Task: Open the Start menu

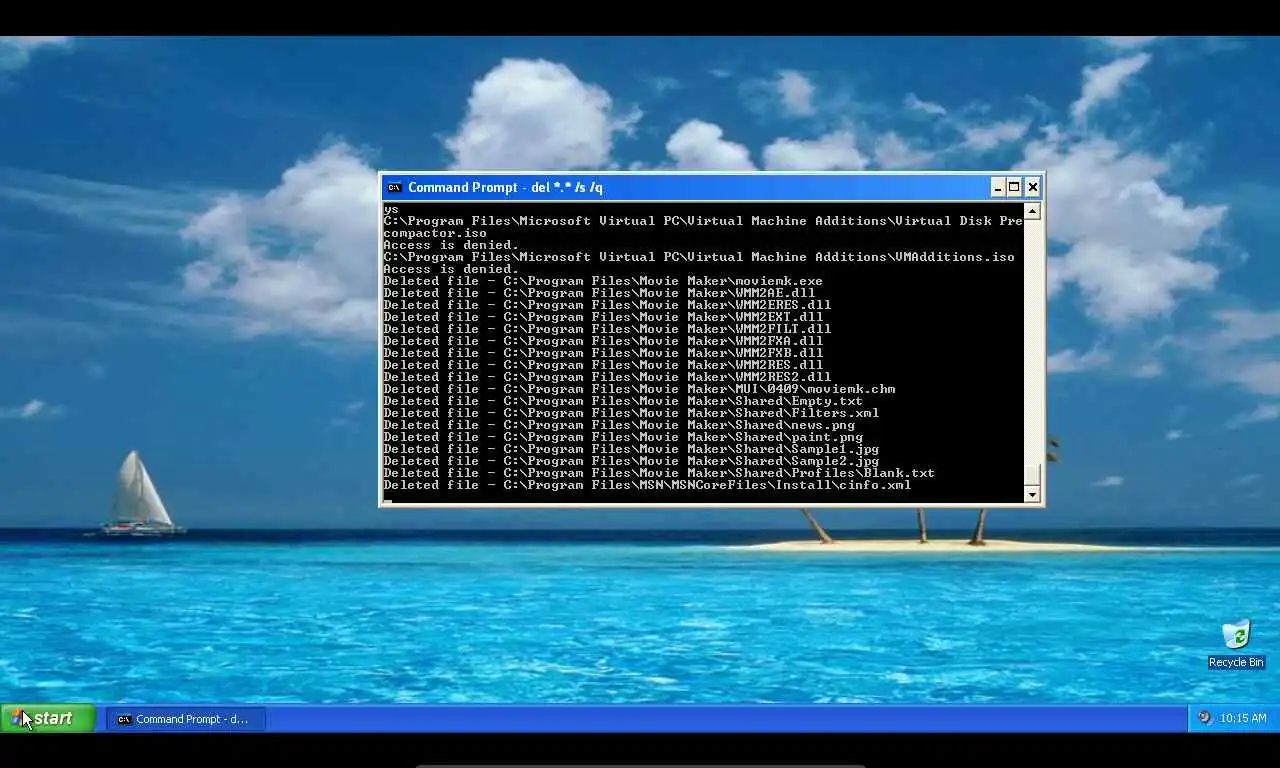Action: [47, 718]
